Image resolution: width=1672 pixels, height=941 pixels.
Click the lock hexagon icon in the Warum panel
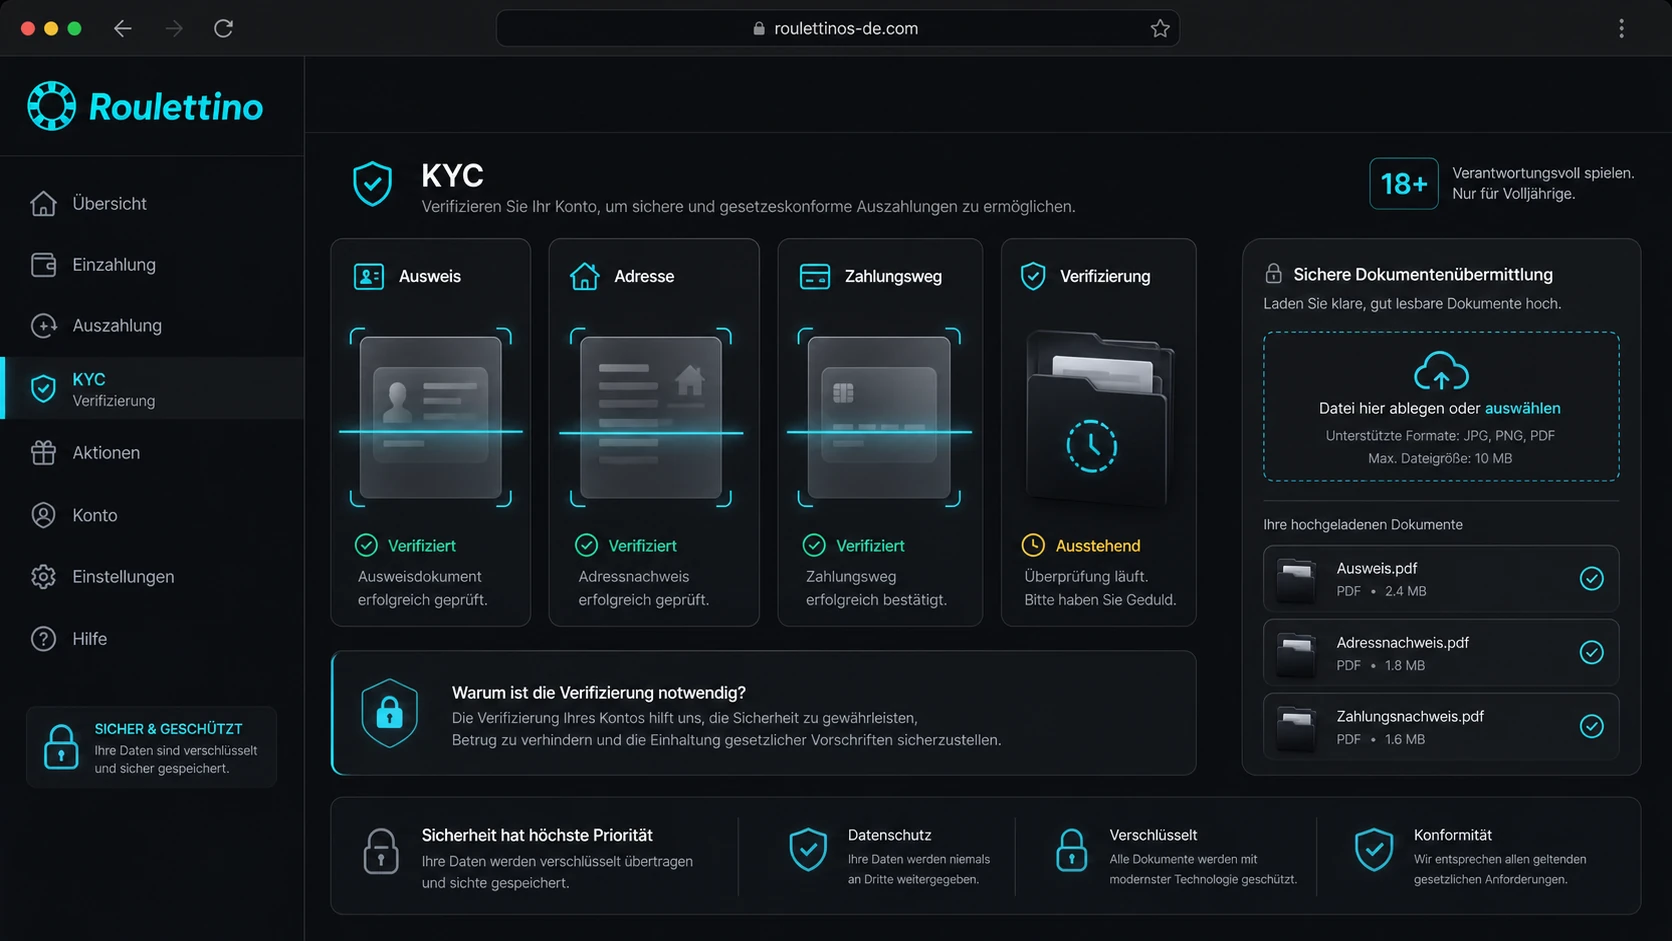click(389, 713)
